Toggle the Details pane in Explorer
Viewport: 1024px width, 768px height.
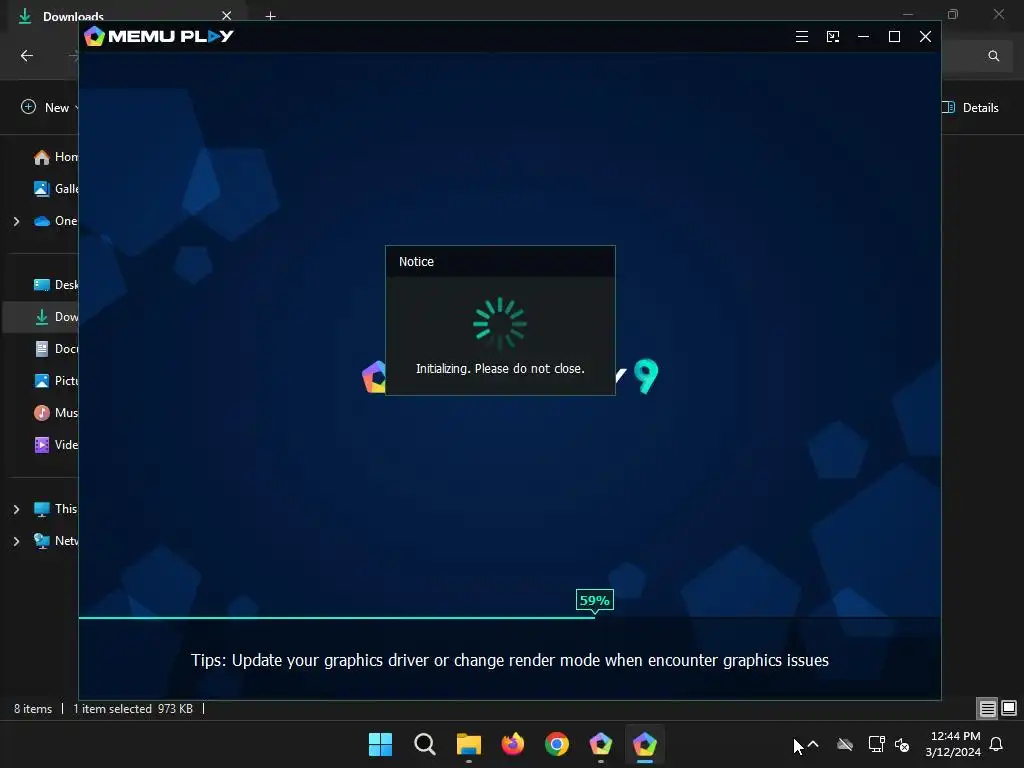[x=971, y=108]
